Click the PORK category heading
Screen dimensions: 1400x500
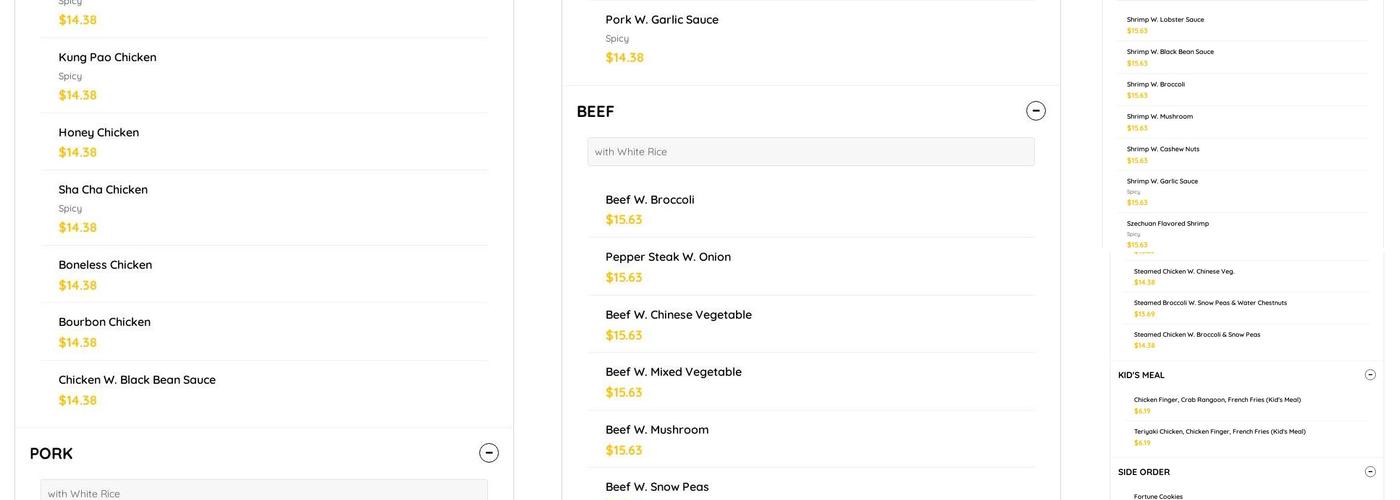click(52, 454)
